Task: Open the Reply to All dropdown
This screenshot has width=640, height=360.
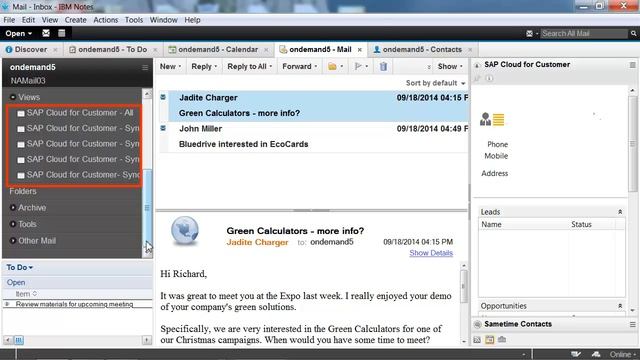Action: [249, 66]
